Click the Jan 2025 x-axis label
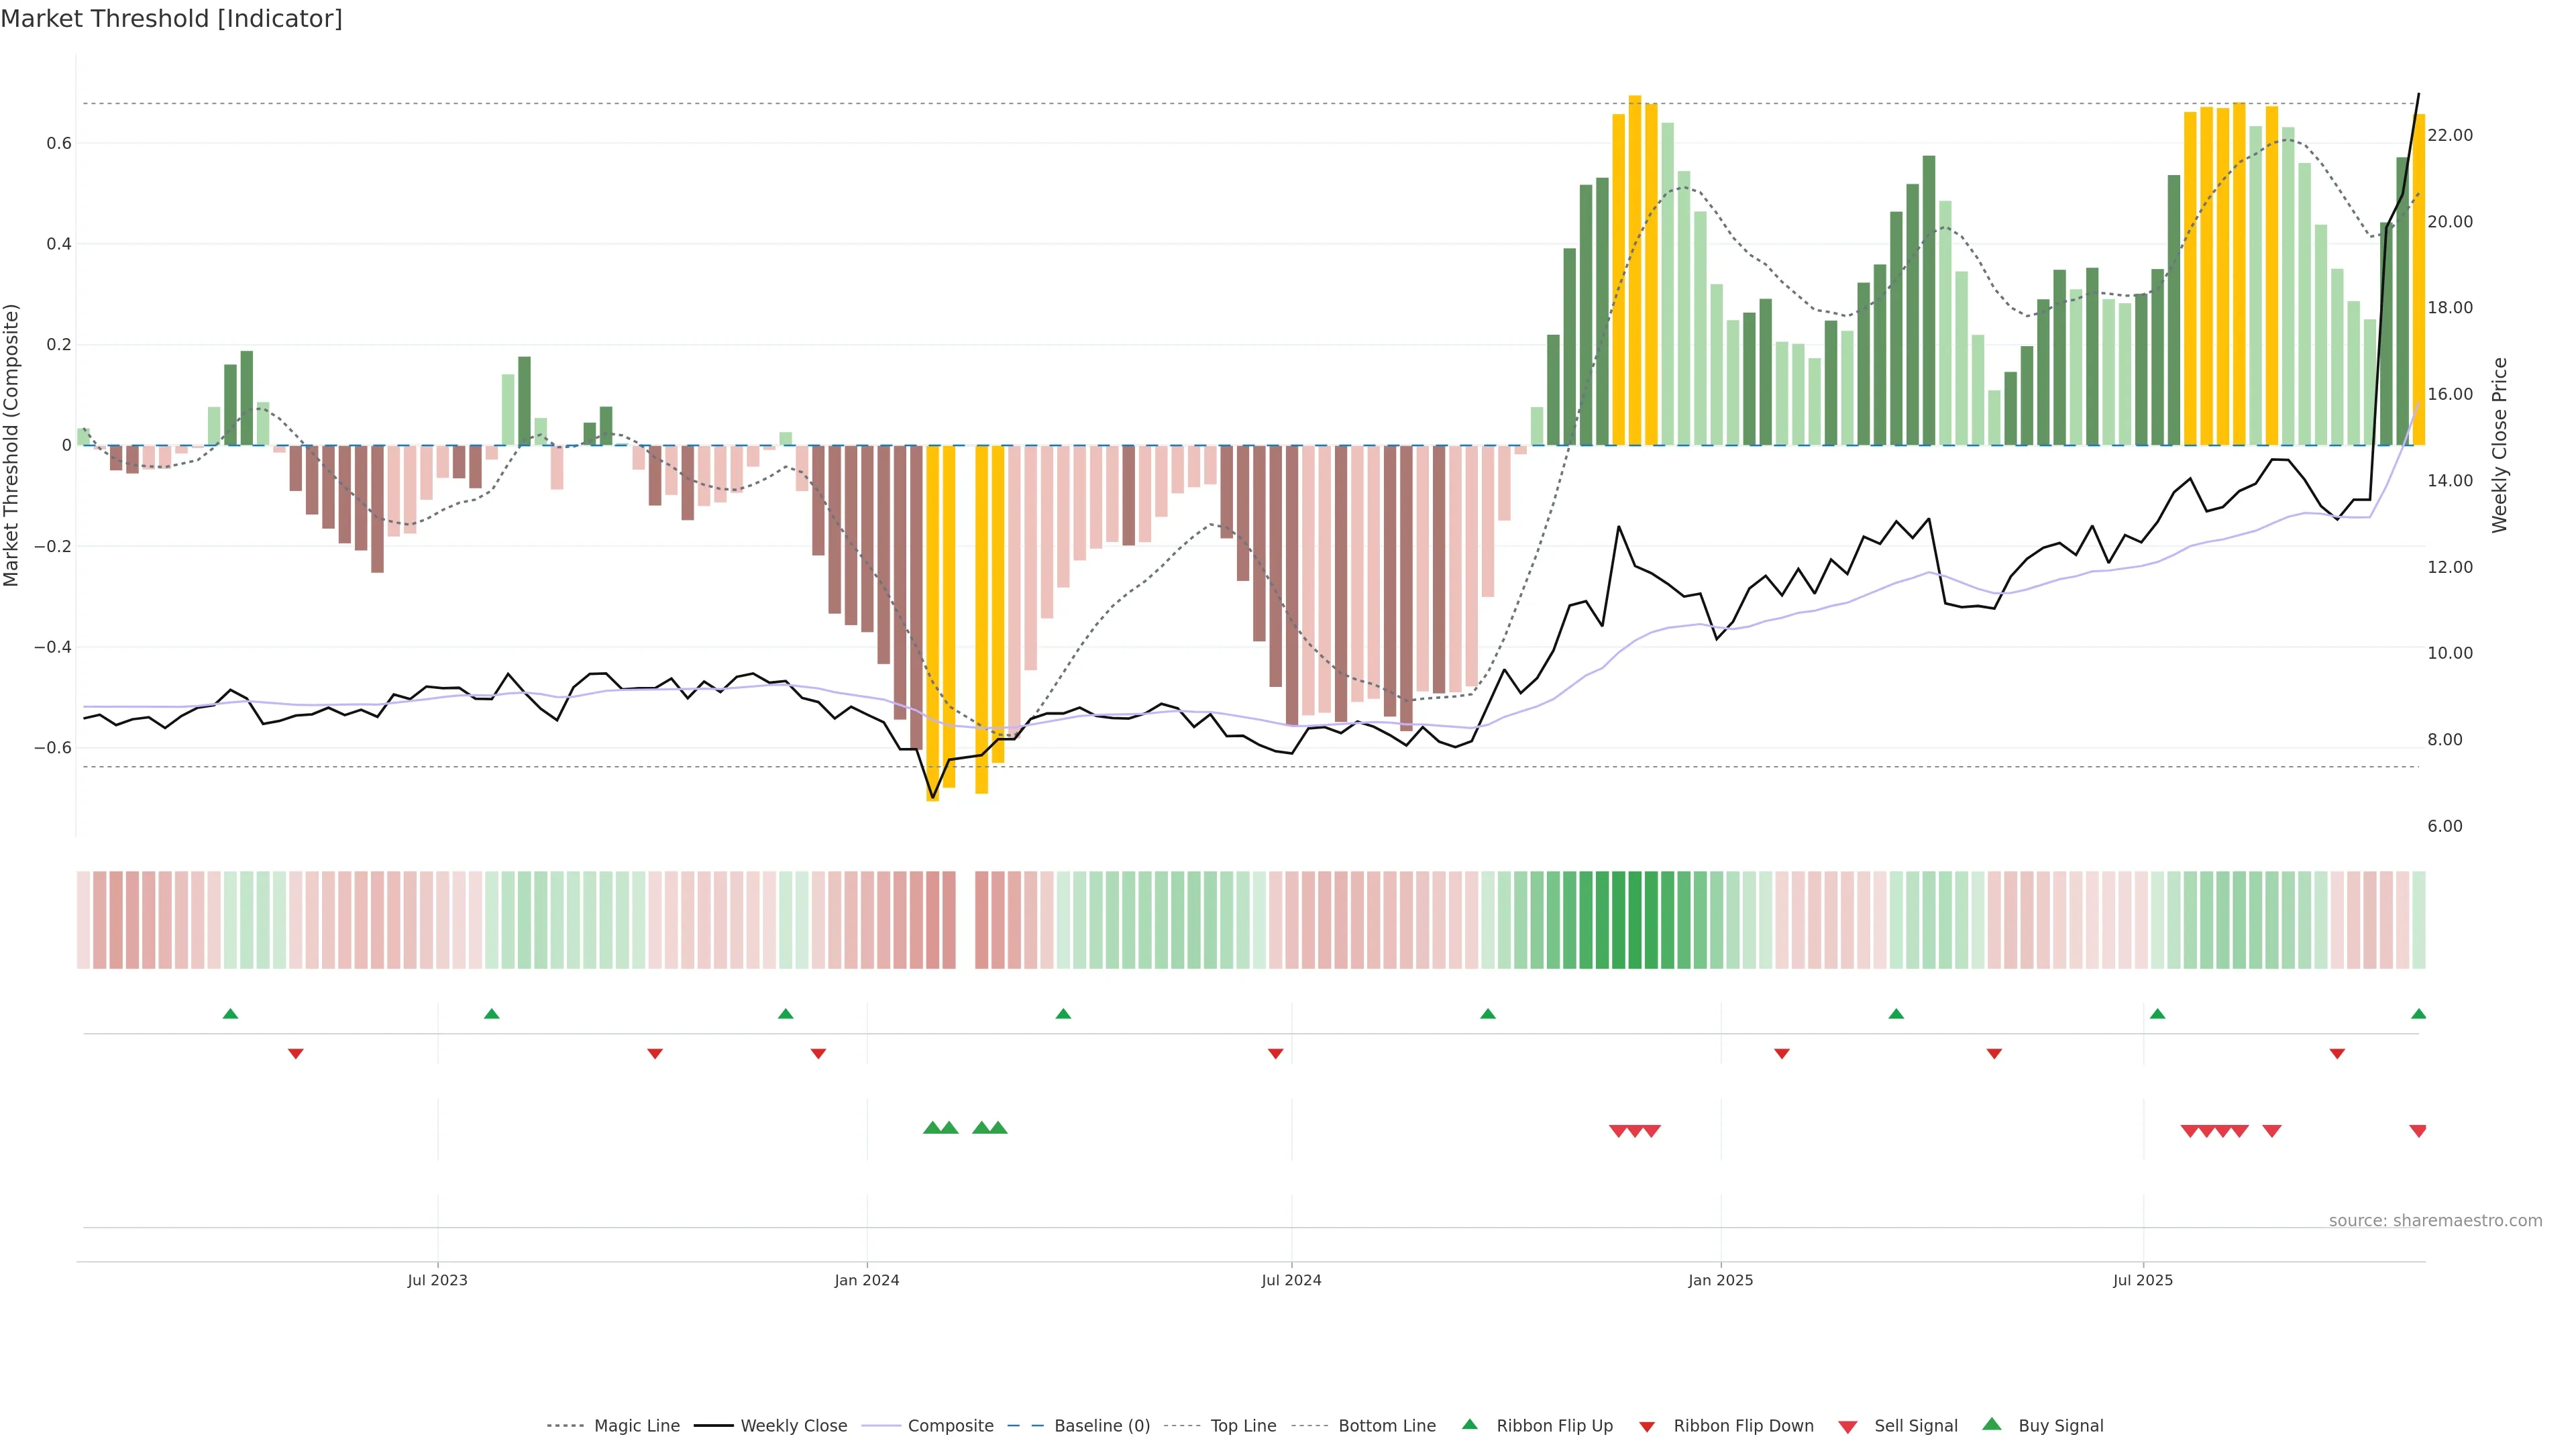Screen dimensions: 2576x1449 click(1720, 1280)
